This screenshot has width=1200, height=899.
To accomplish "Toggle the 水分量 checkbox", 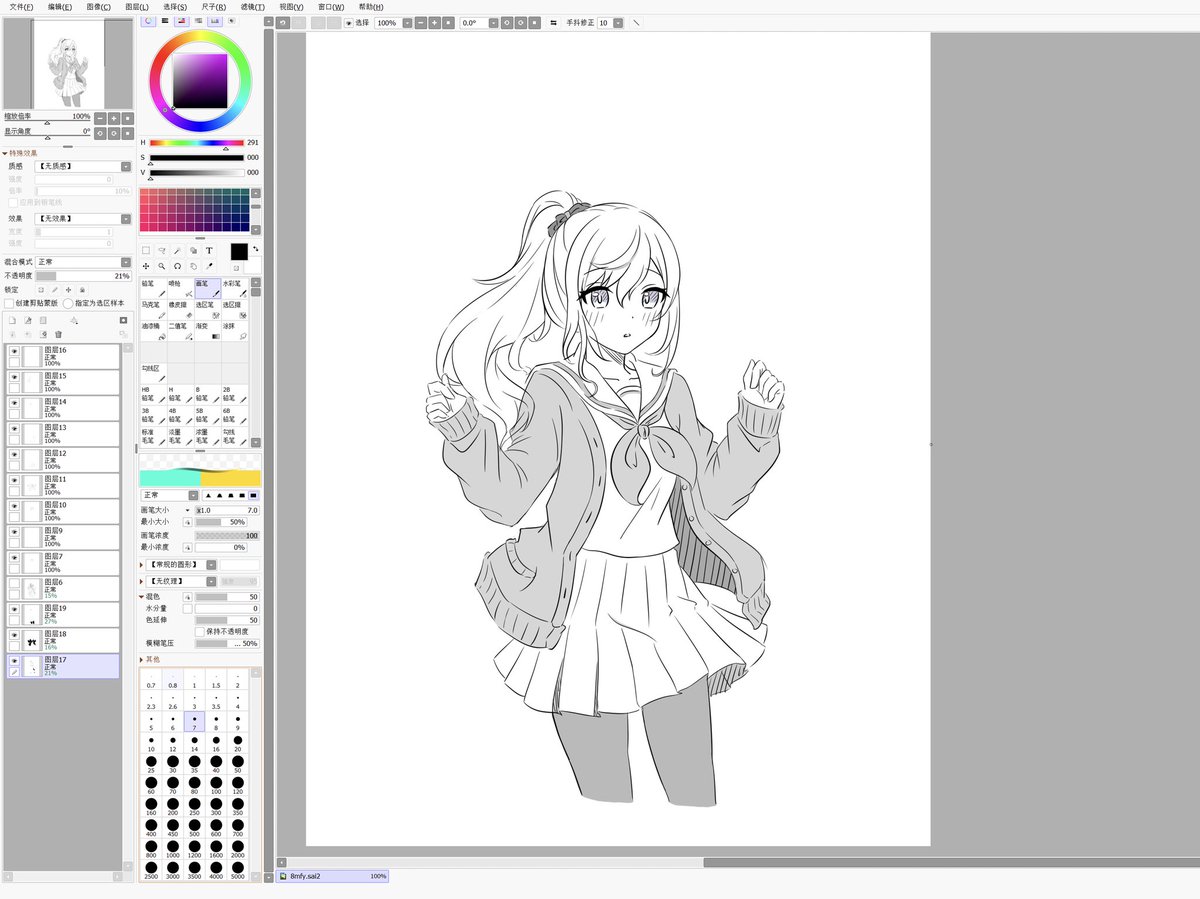I will tap(187, 608).
